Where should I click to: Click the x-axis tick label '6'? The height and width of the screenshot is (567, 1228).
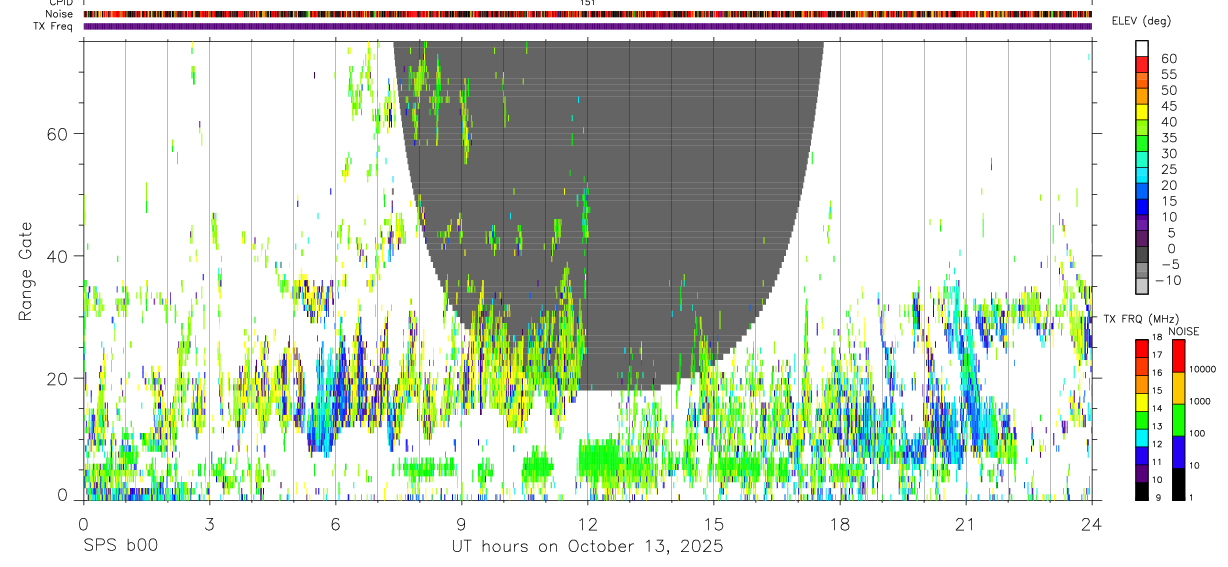(335, 524)
